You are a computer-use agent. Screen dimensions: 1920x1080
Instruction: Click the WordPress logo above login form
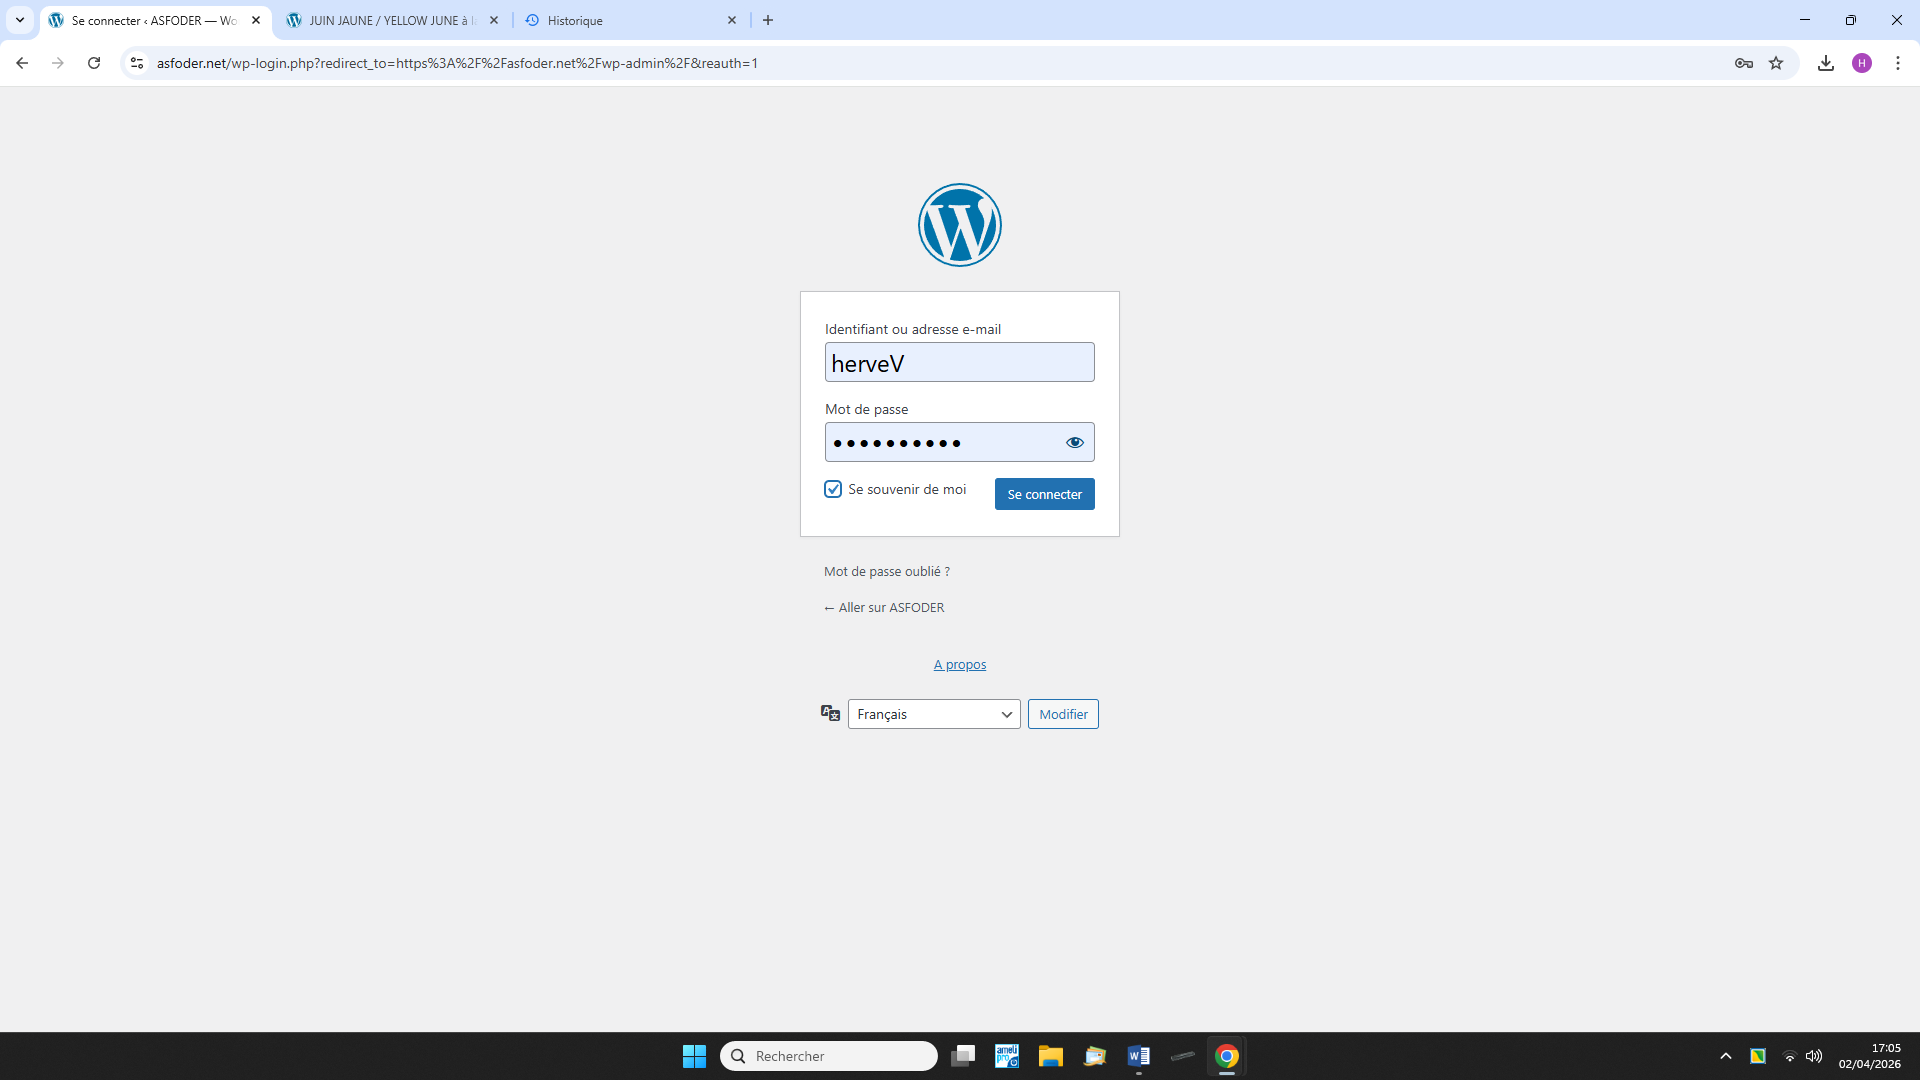click(x=959, y=225)
